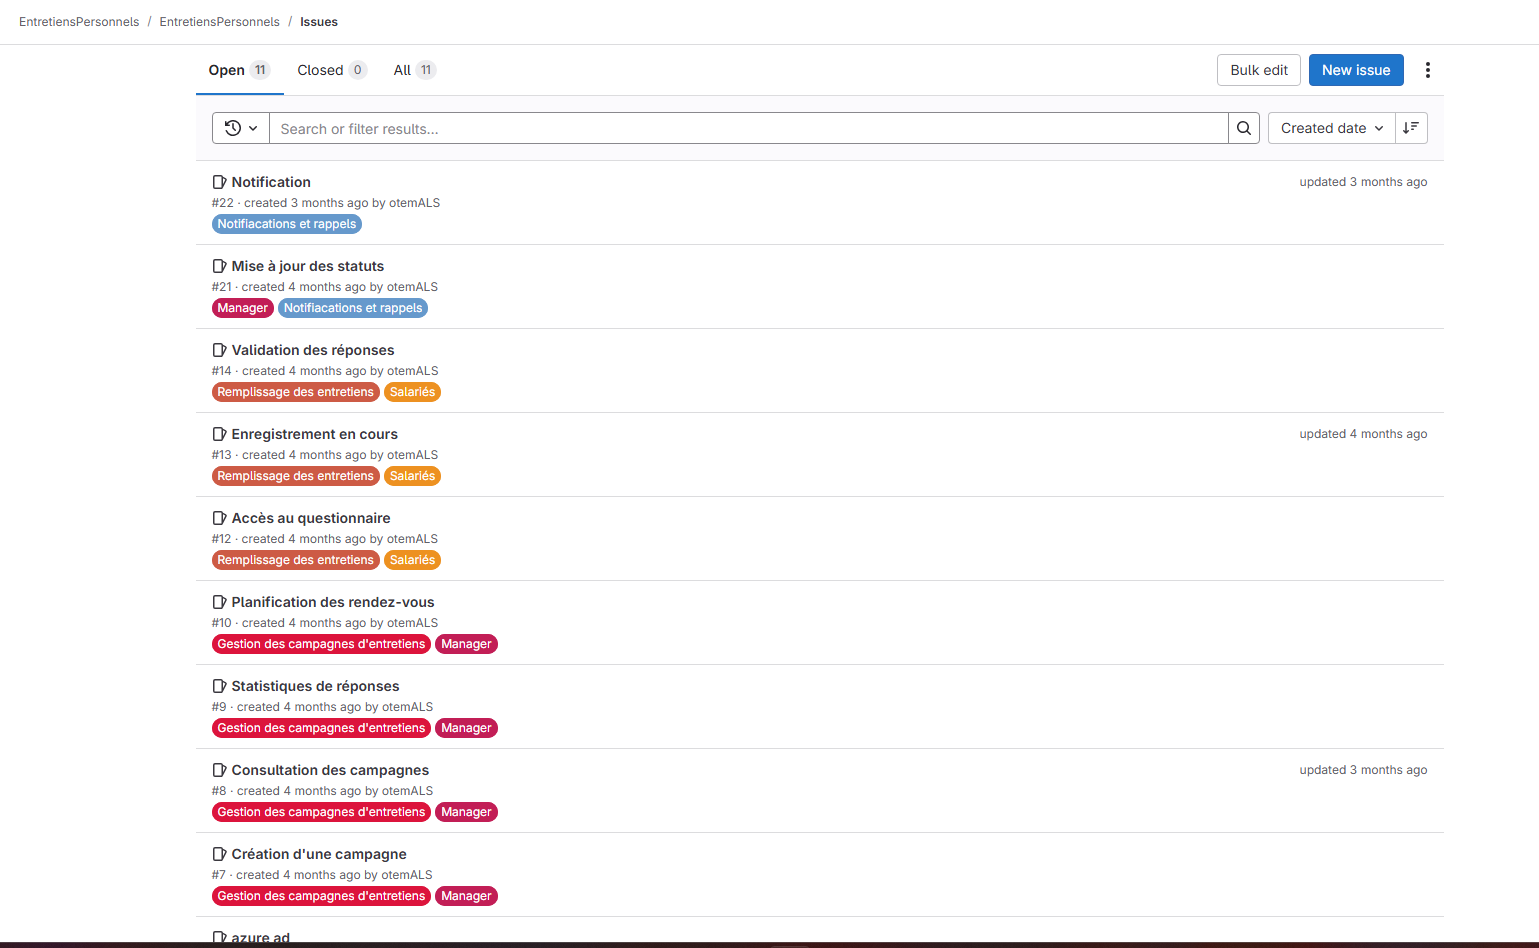Click the Issues breadcrumb item
1539x948 pixels.
point(319,22)
